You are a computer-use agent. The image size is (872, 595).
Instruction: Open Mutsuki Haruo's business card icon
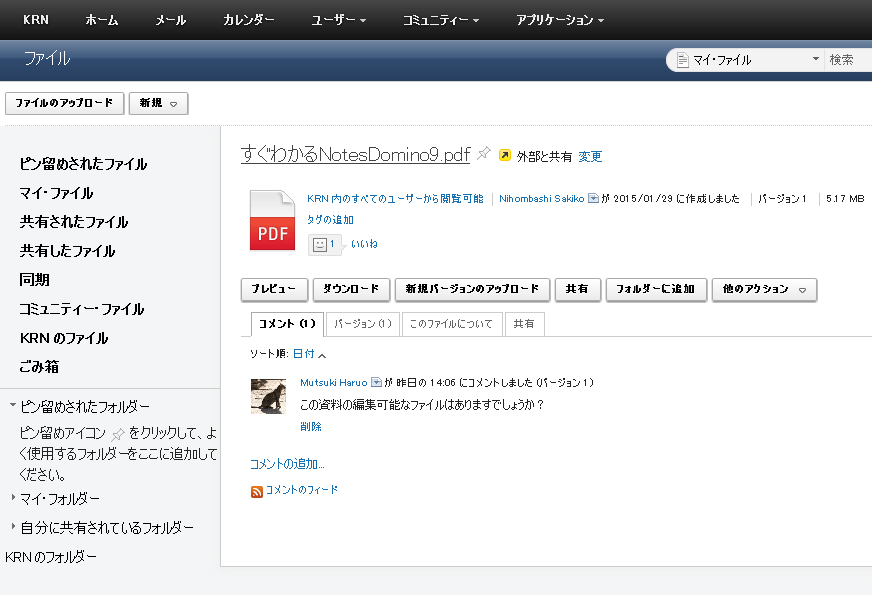click(x=377, y=383)
